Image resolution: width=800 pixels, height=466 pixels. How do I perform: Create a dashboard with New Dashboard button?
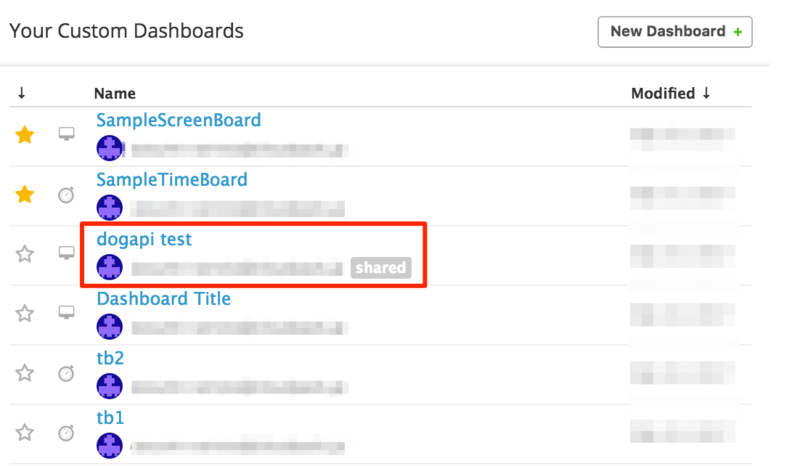pyautogui.click(x=675, y=32)
